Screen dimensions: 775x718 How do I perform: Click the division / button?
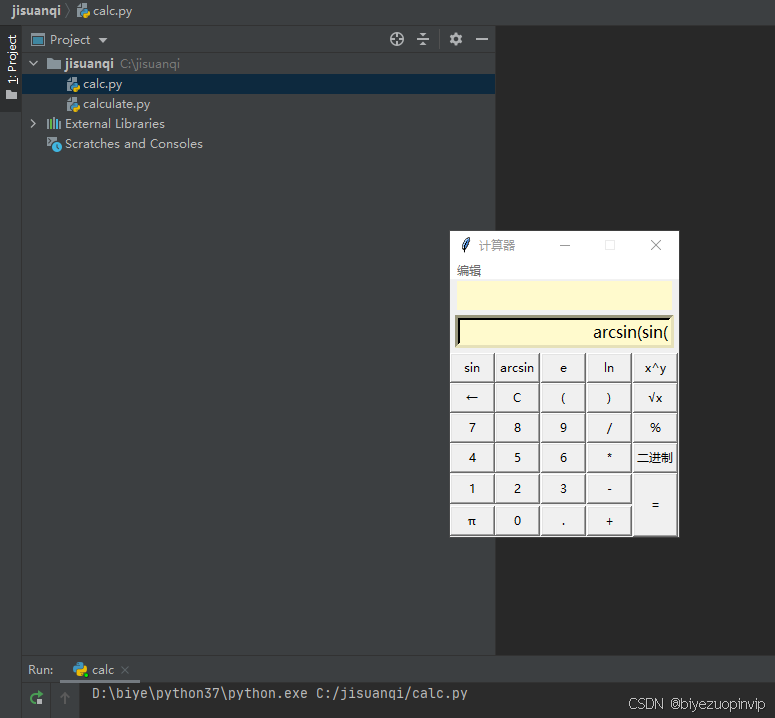click(x=609, y=427)
